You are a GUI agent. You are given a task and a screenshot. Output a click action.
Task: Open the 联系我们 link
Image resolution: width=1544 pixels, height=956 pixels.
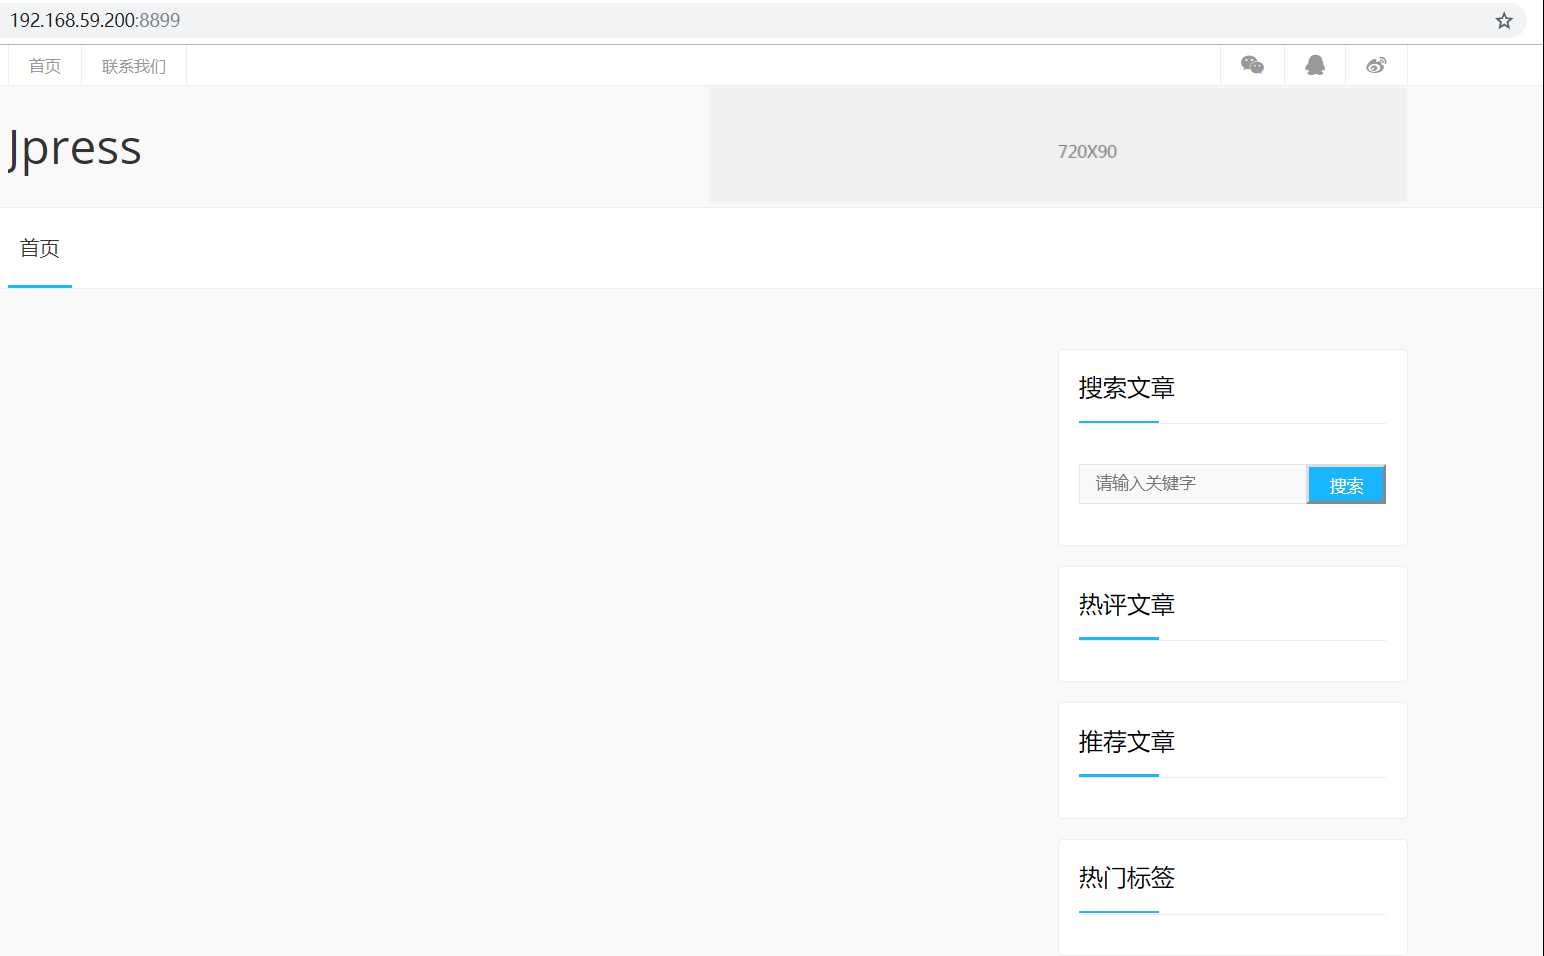coord(134,66)
